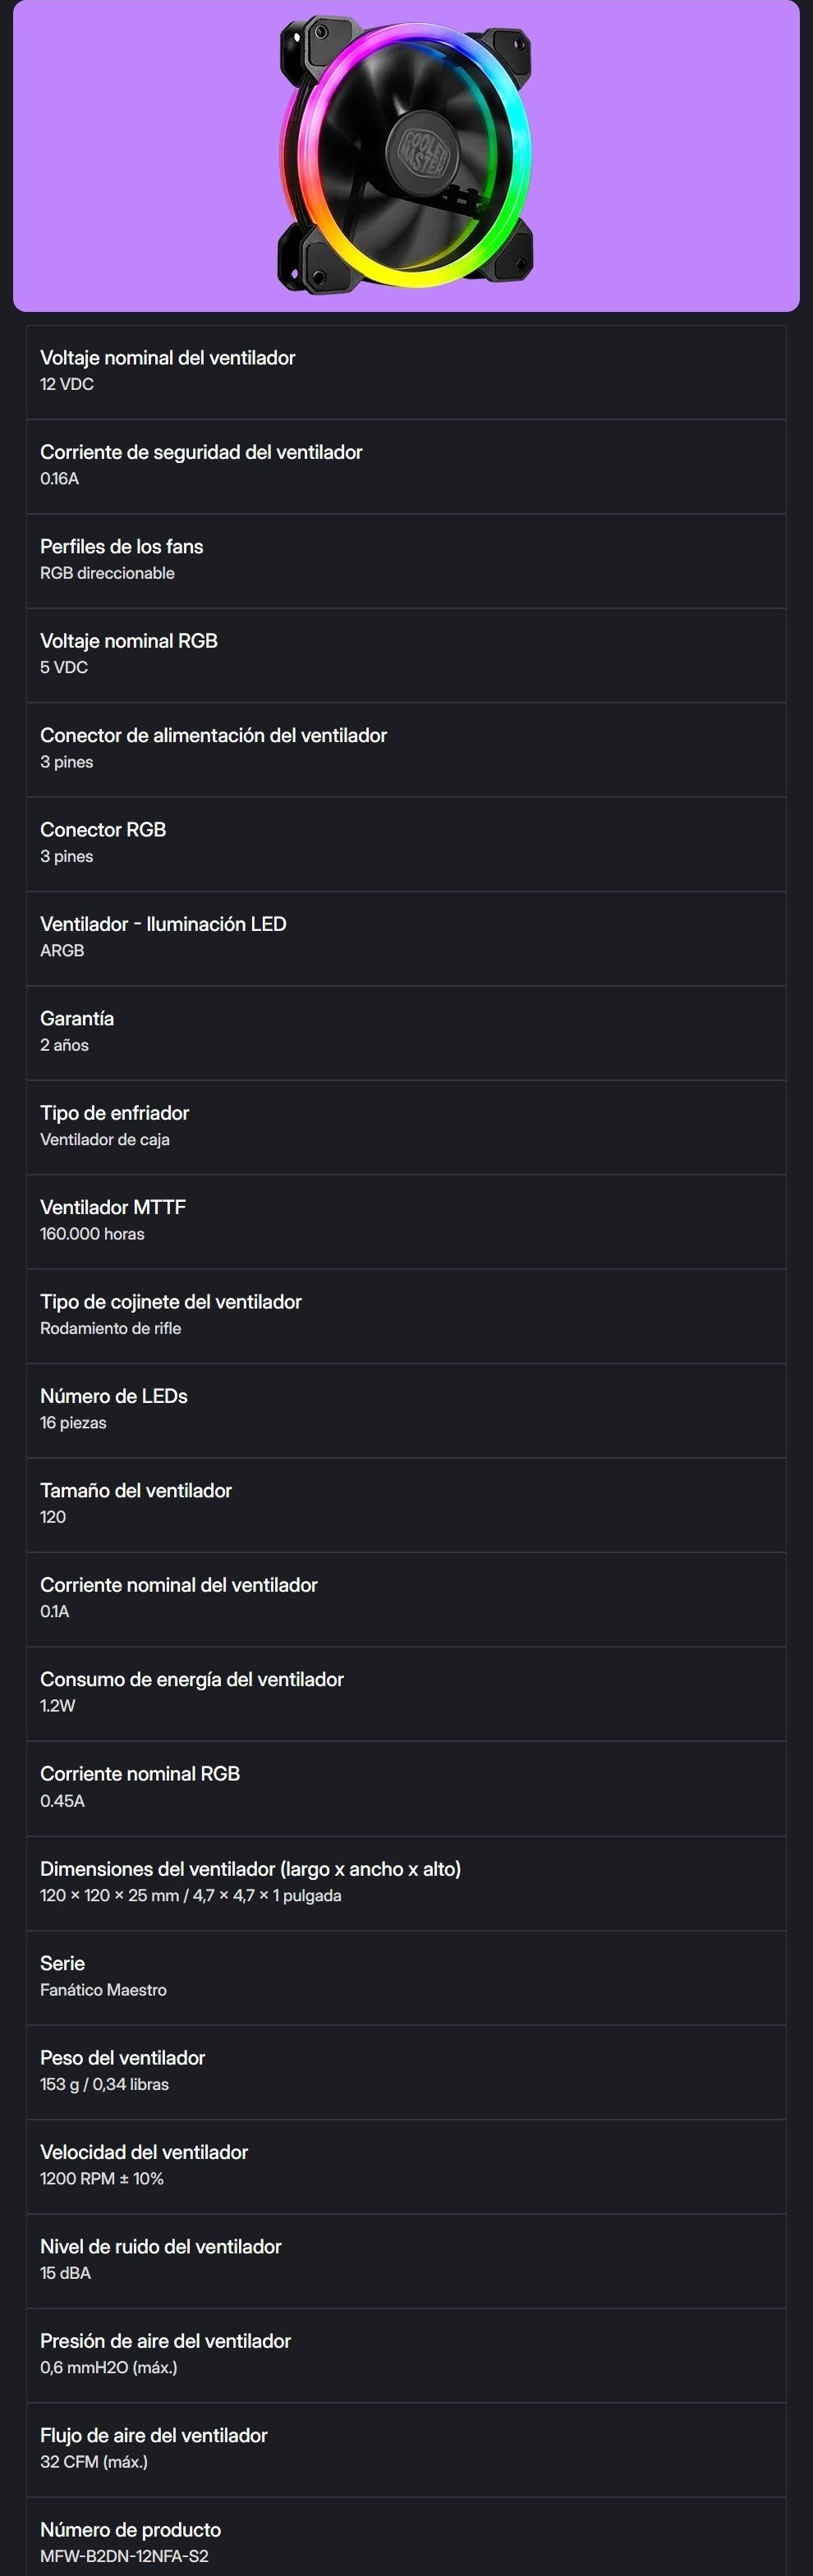Image resolution: width=813 pixels, height=2576 pixels.
Task: Click "Consumo de energía del ventilador" label
Action: [x=192, y=1679]
